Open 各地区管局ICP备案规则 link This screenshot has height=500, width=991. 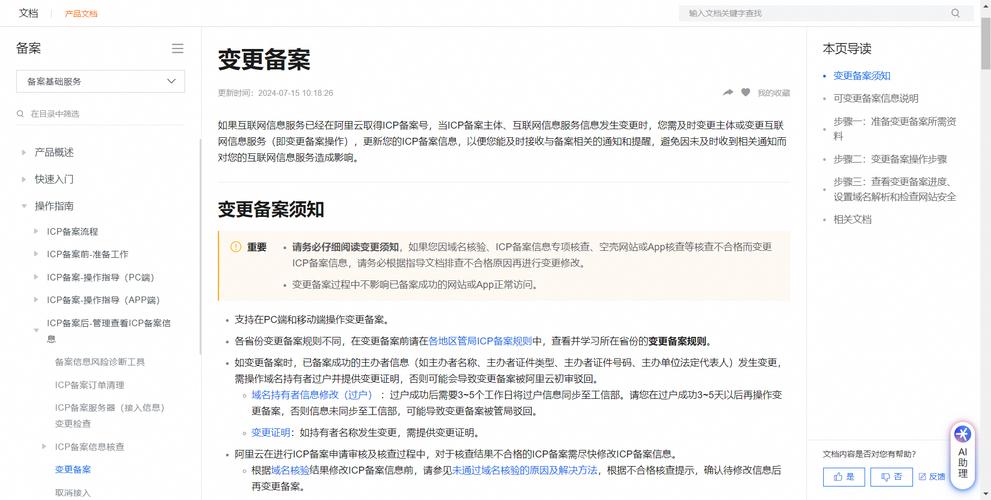[x=480, y=341]
